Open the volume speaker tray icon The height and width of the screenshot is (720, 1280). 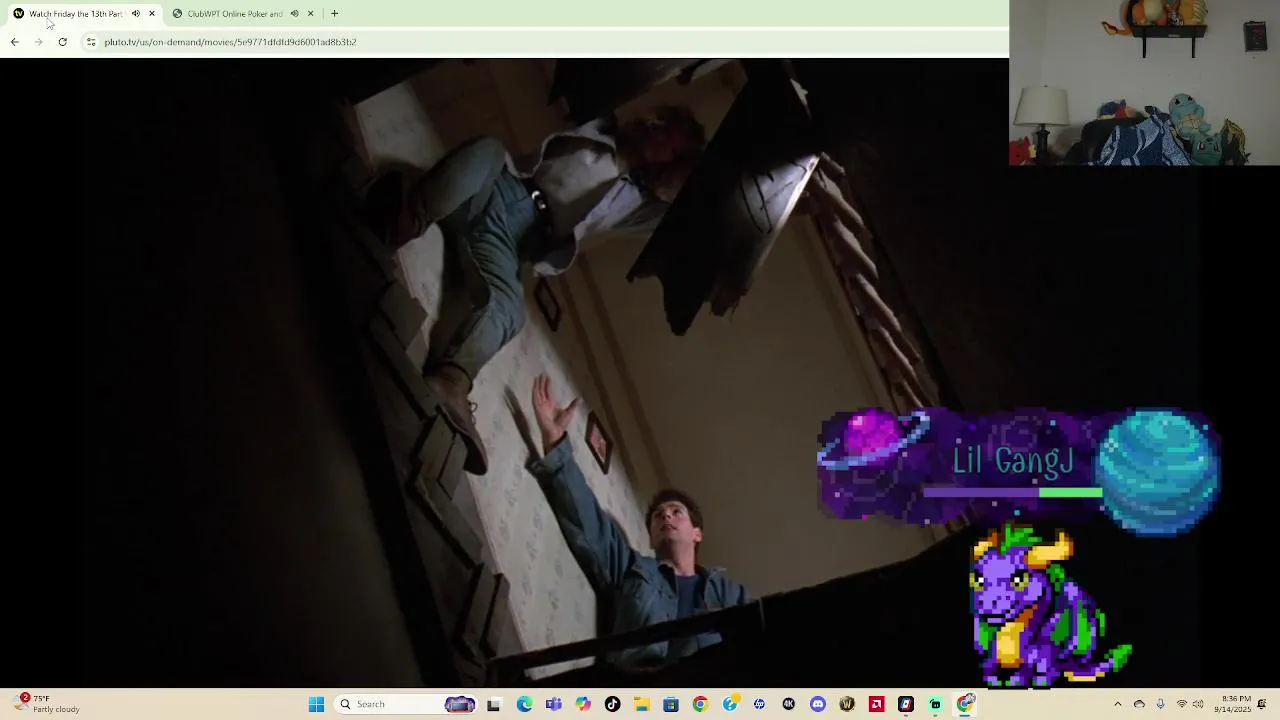point(1199,704)
